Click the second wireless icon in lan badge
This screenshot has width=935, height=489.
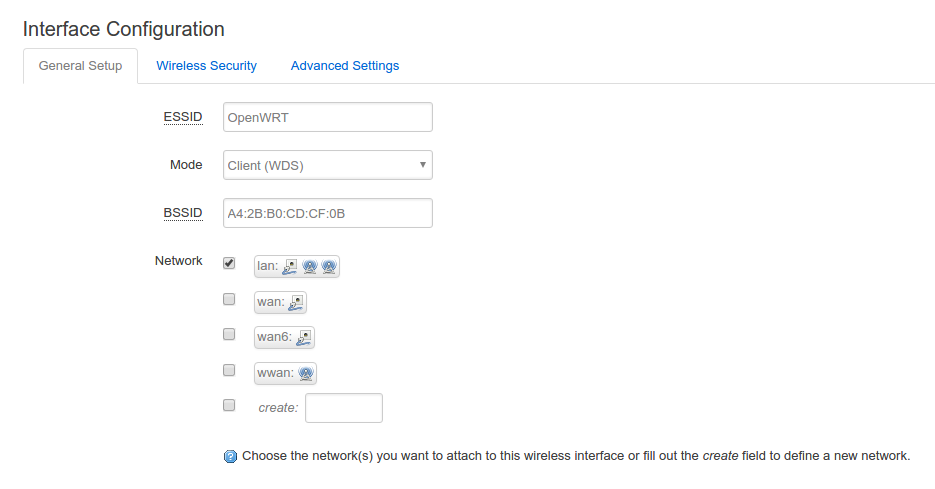(328, 266)
